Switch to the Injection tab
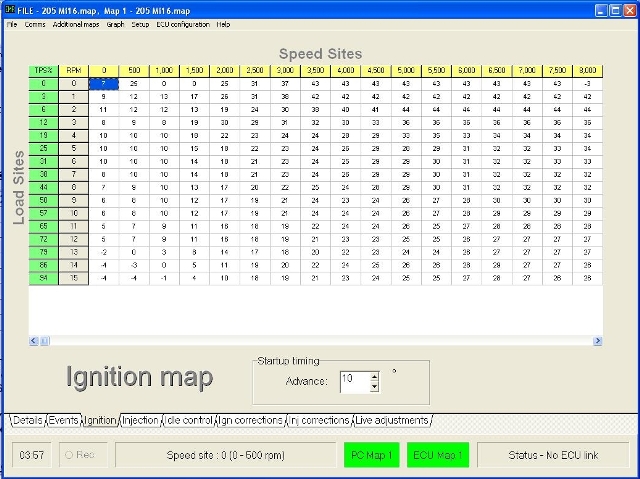Screen dimensions: 640x479 141,421
